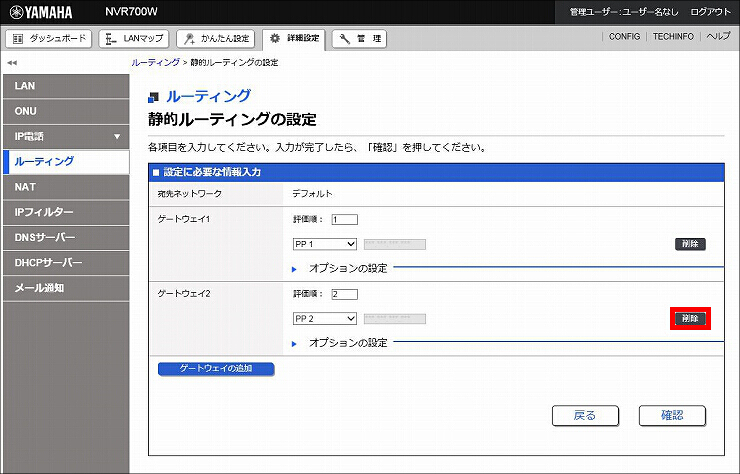
Task: Click the 管理ユーザー：ユーザー名なし text
Action: pos(624,12)
